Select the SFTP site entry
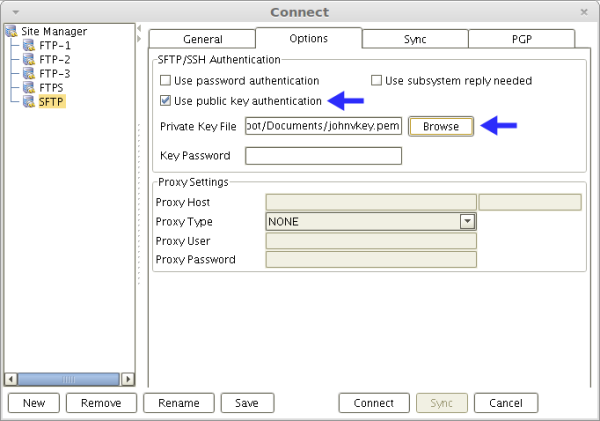Image resolution: width=600 pixels, height=421 pixels. click(51, 102)
